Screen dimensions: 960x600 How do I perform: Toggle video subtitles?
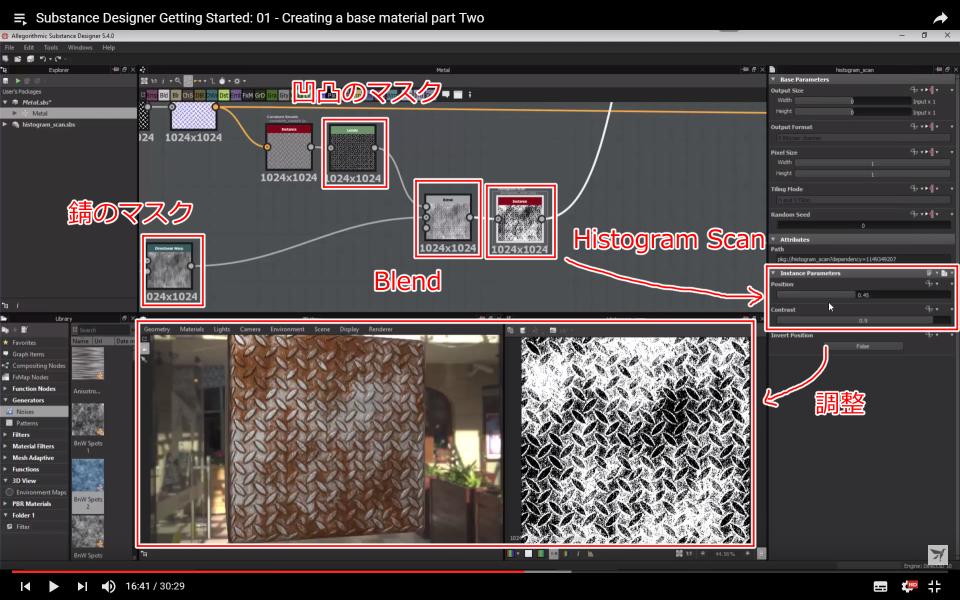click(x=880, y=587)
